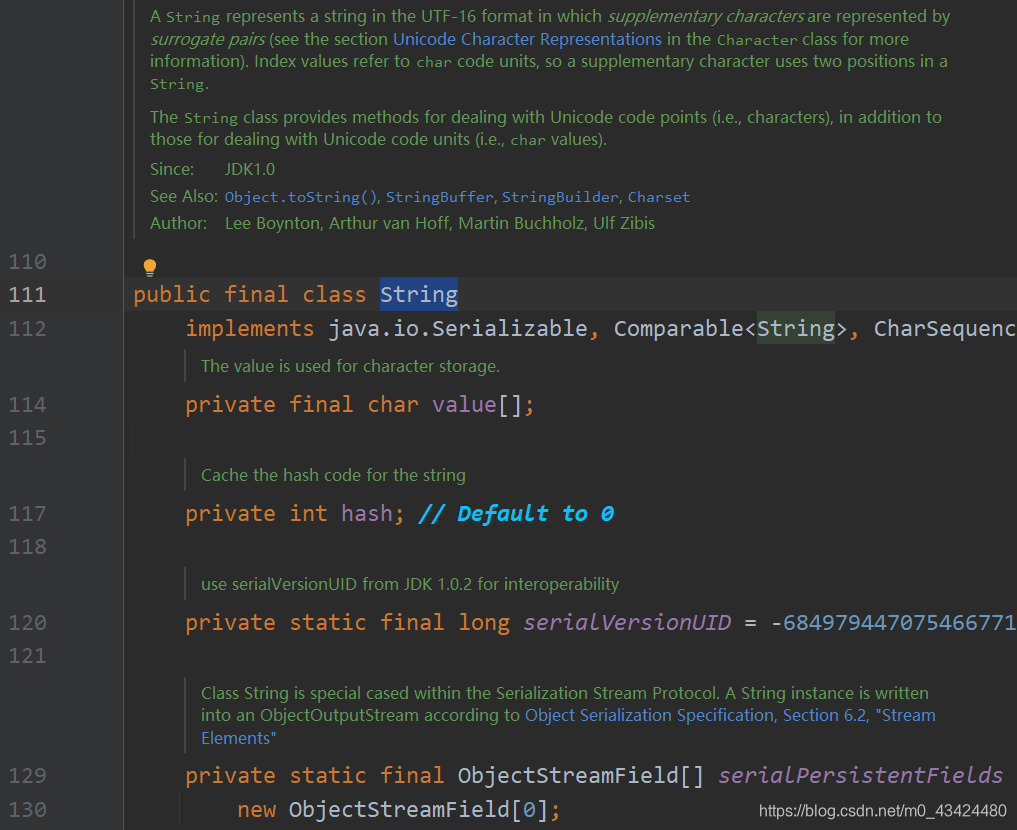The height and width of the screenshot is (830, 1017).
Task: Click the 'JDK1.0' Since value
Action: tap(250, 169)
